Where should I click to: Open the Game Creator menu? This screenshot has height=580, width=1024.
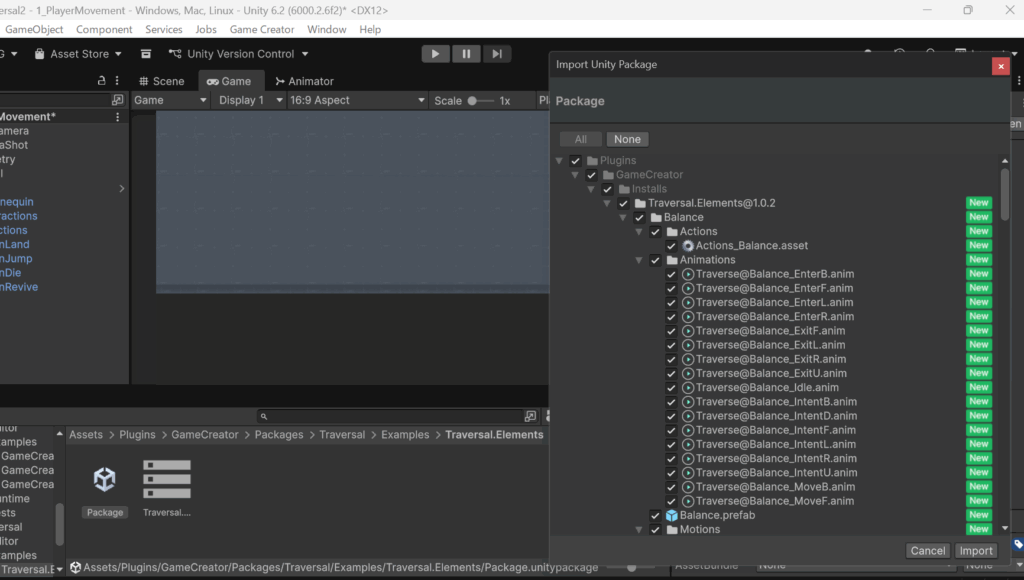(x=262, y=30)
